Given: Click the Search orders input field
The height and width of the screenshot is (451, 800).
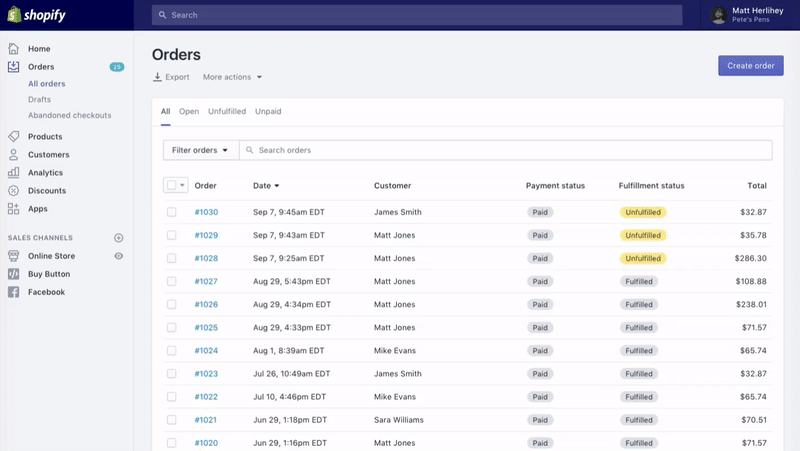Looking at the screenshot, I should pos(510,150).
